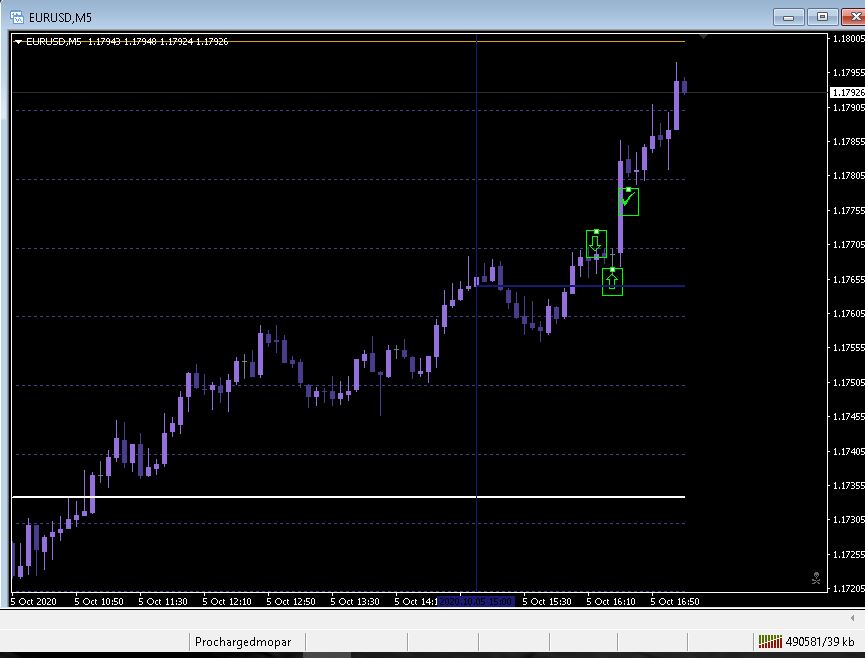Click the 5 Oct 16:50 time axis label
Screen dimensions: 865x658
pyautogui.click(x=675, y=601)
